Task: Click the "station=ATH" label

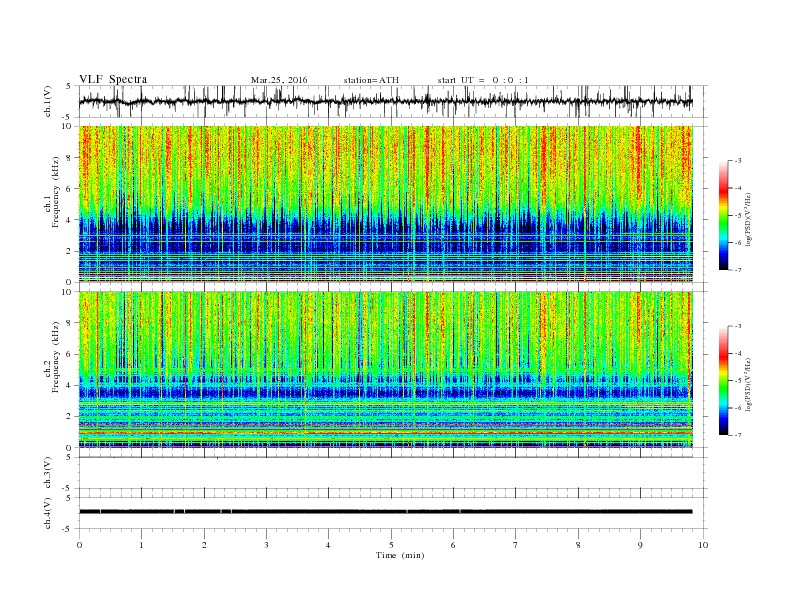Action: pyautogui.click(x=371, y=80)
